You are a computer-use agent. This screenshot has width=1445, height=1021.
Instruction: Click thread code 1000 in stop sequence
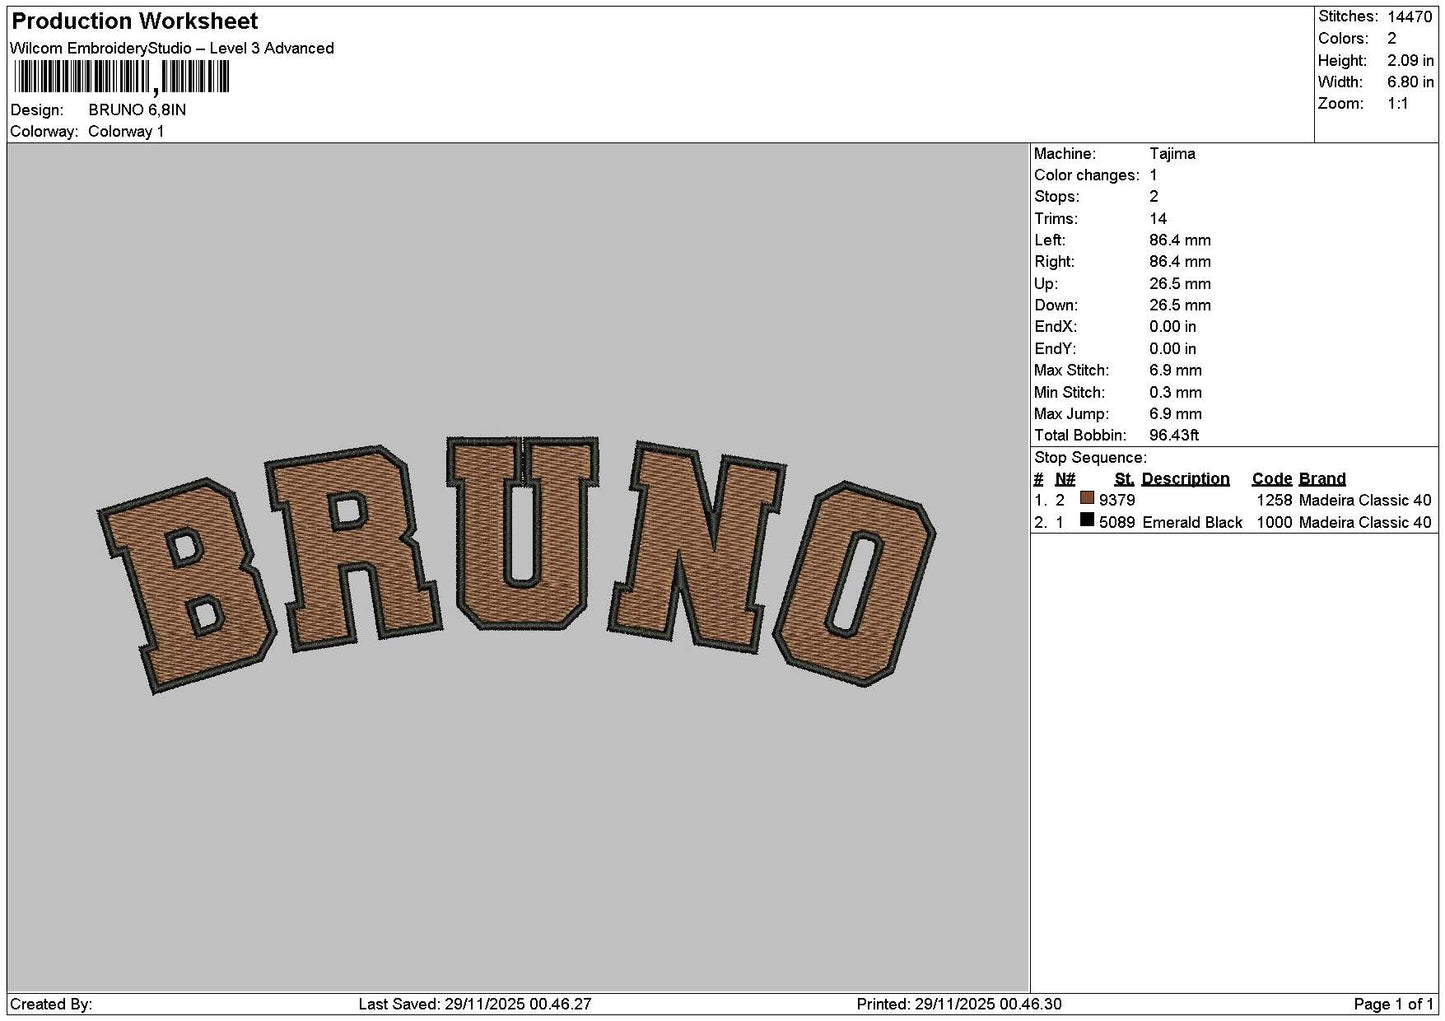1274,522
